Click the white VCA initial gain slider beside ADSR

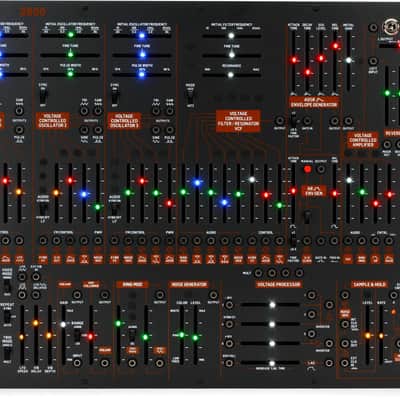[x=349, y=61]
